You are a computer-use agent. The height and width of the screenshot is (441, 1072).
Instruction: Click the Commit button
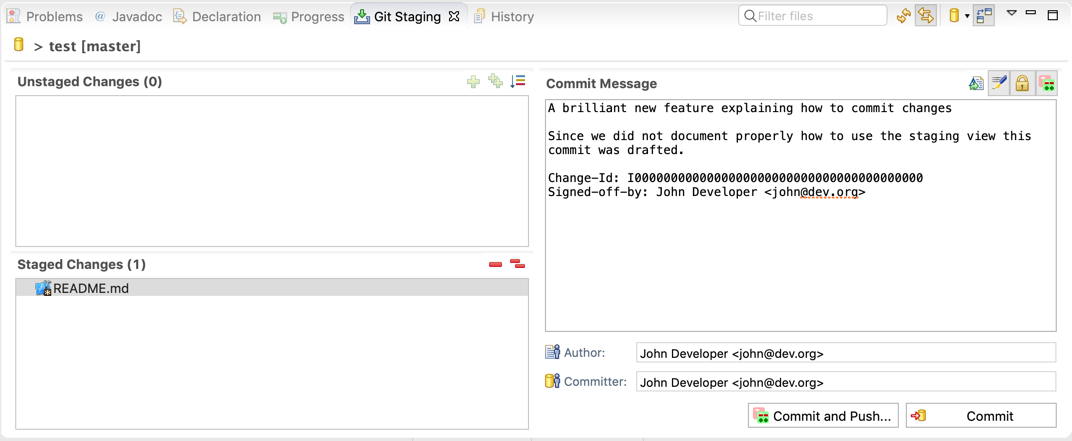pyautogui.click(x=981, y=416)
